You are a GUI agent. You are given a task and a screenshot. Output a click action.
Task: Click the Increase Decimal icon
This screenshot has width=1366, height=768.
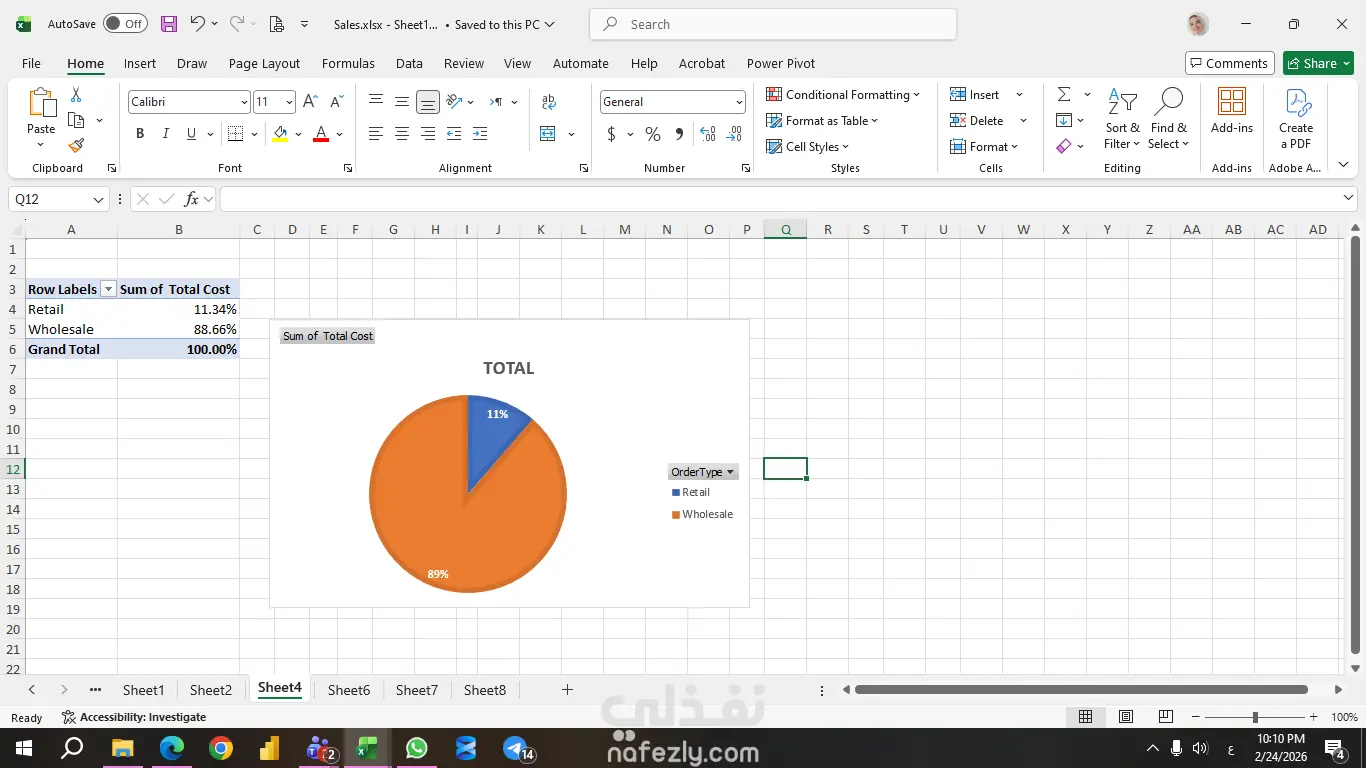708,134
